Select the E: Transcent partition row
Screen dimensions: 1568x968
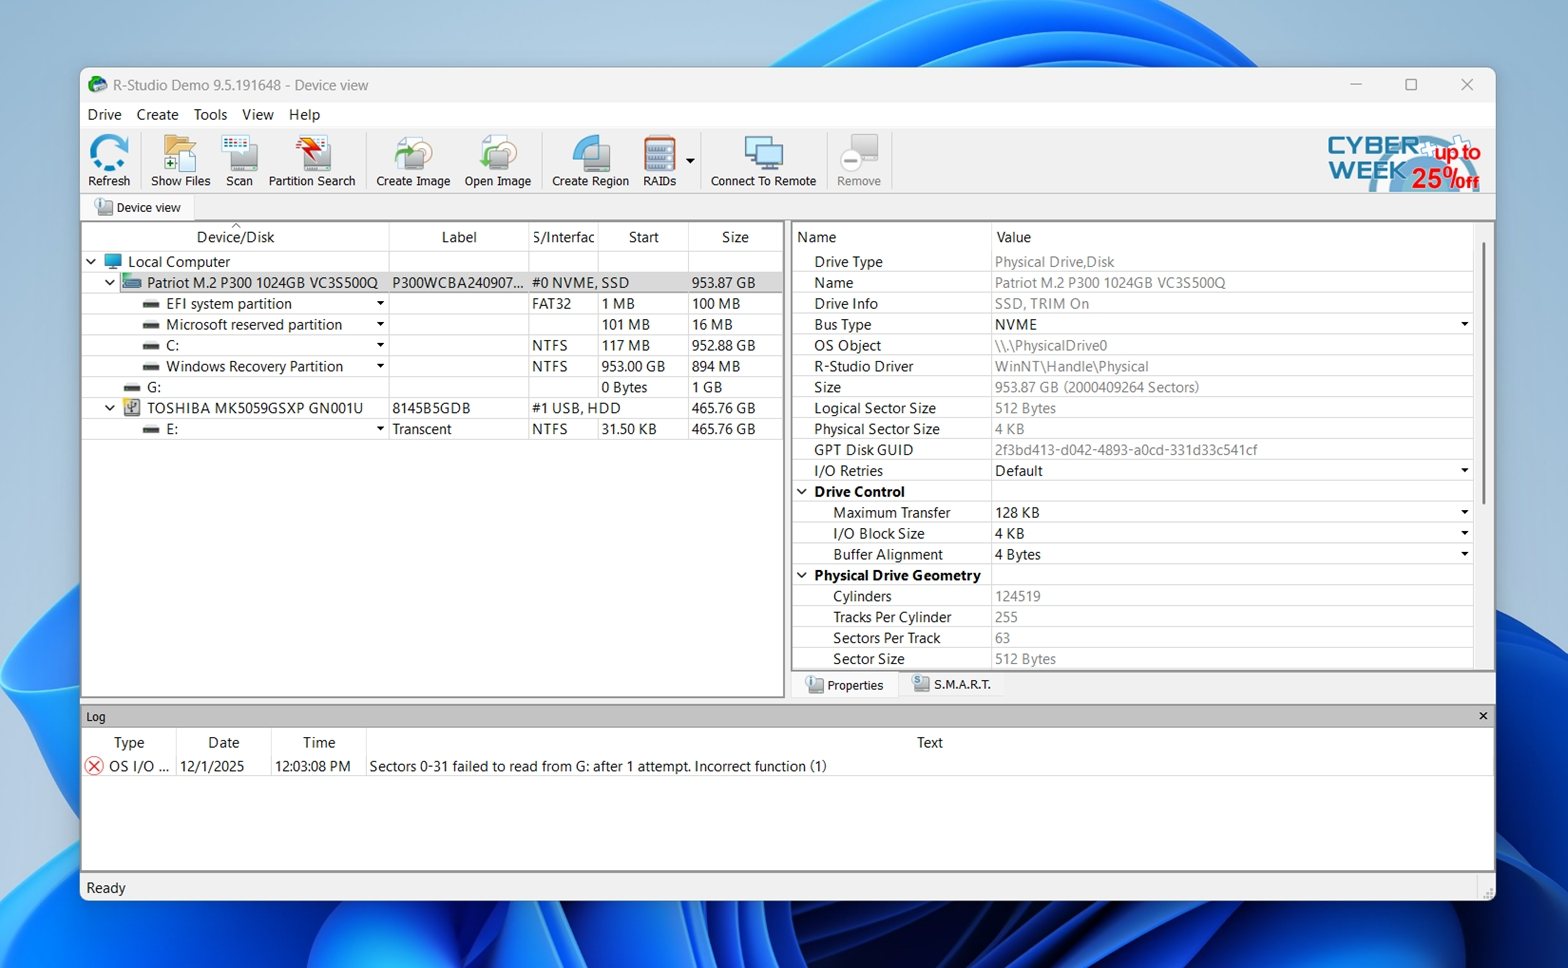point(432,429)
